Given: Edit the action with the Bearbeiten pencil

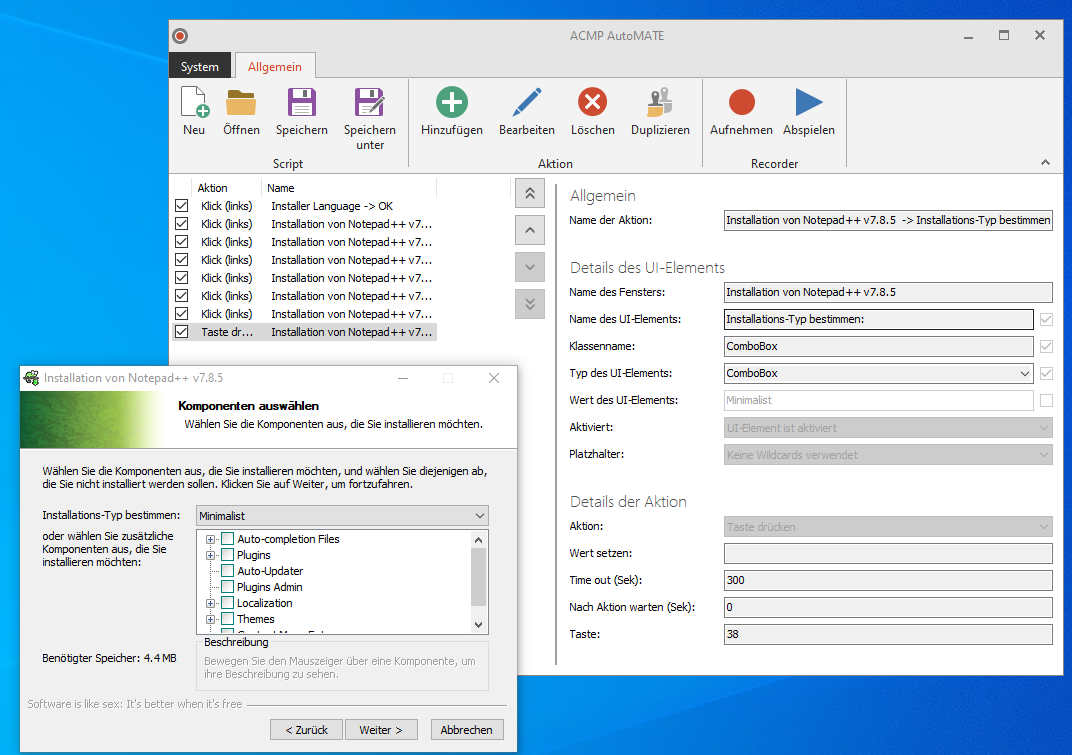Looking at the screenshot, I should tap(527, 111).
